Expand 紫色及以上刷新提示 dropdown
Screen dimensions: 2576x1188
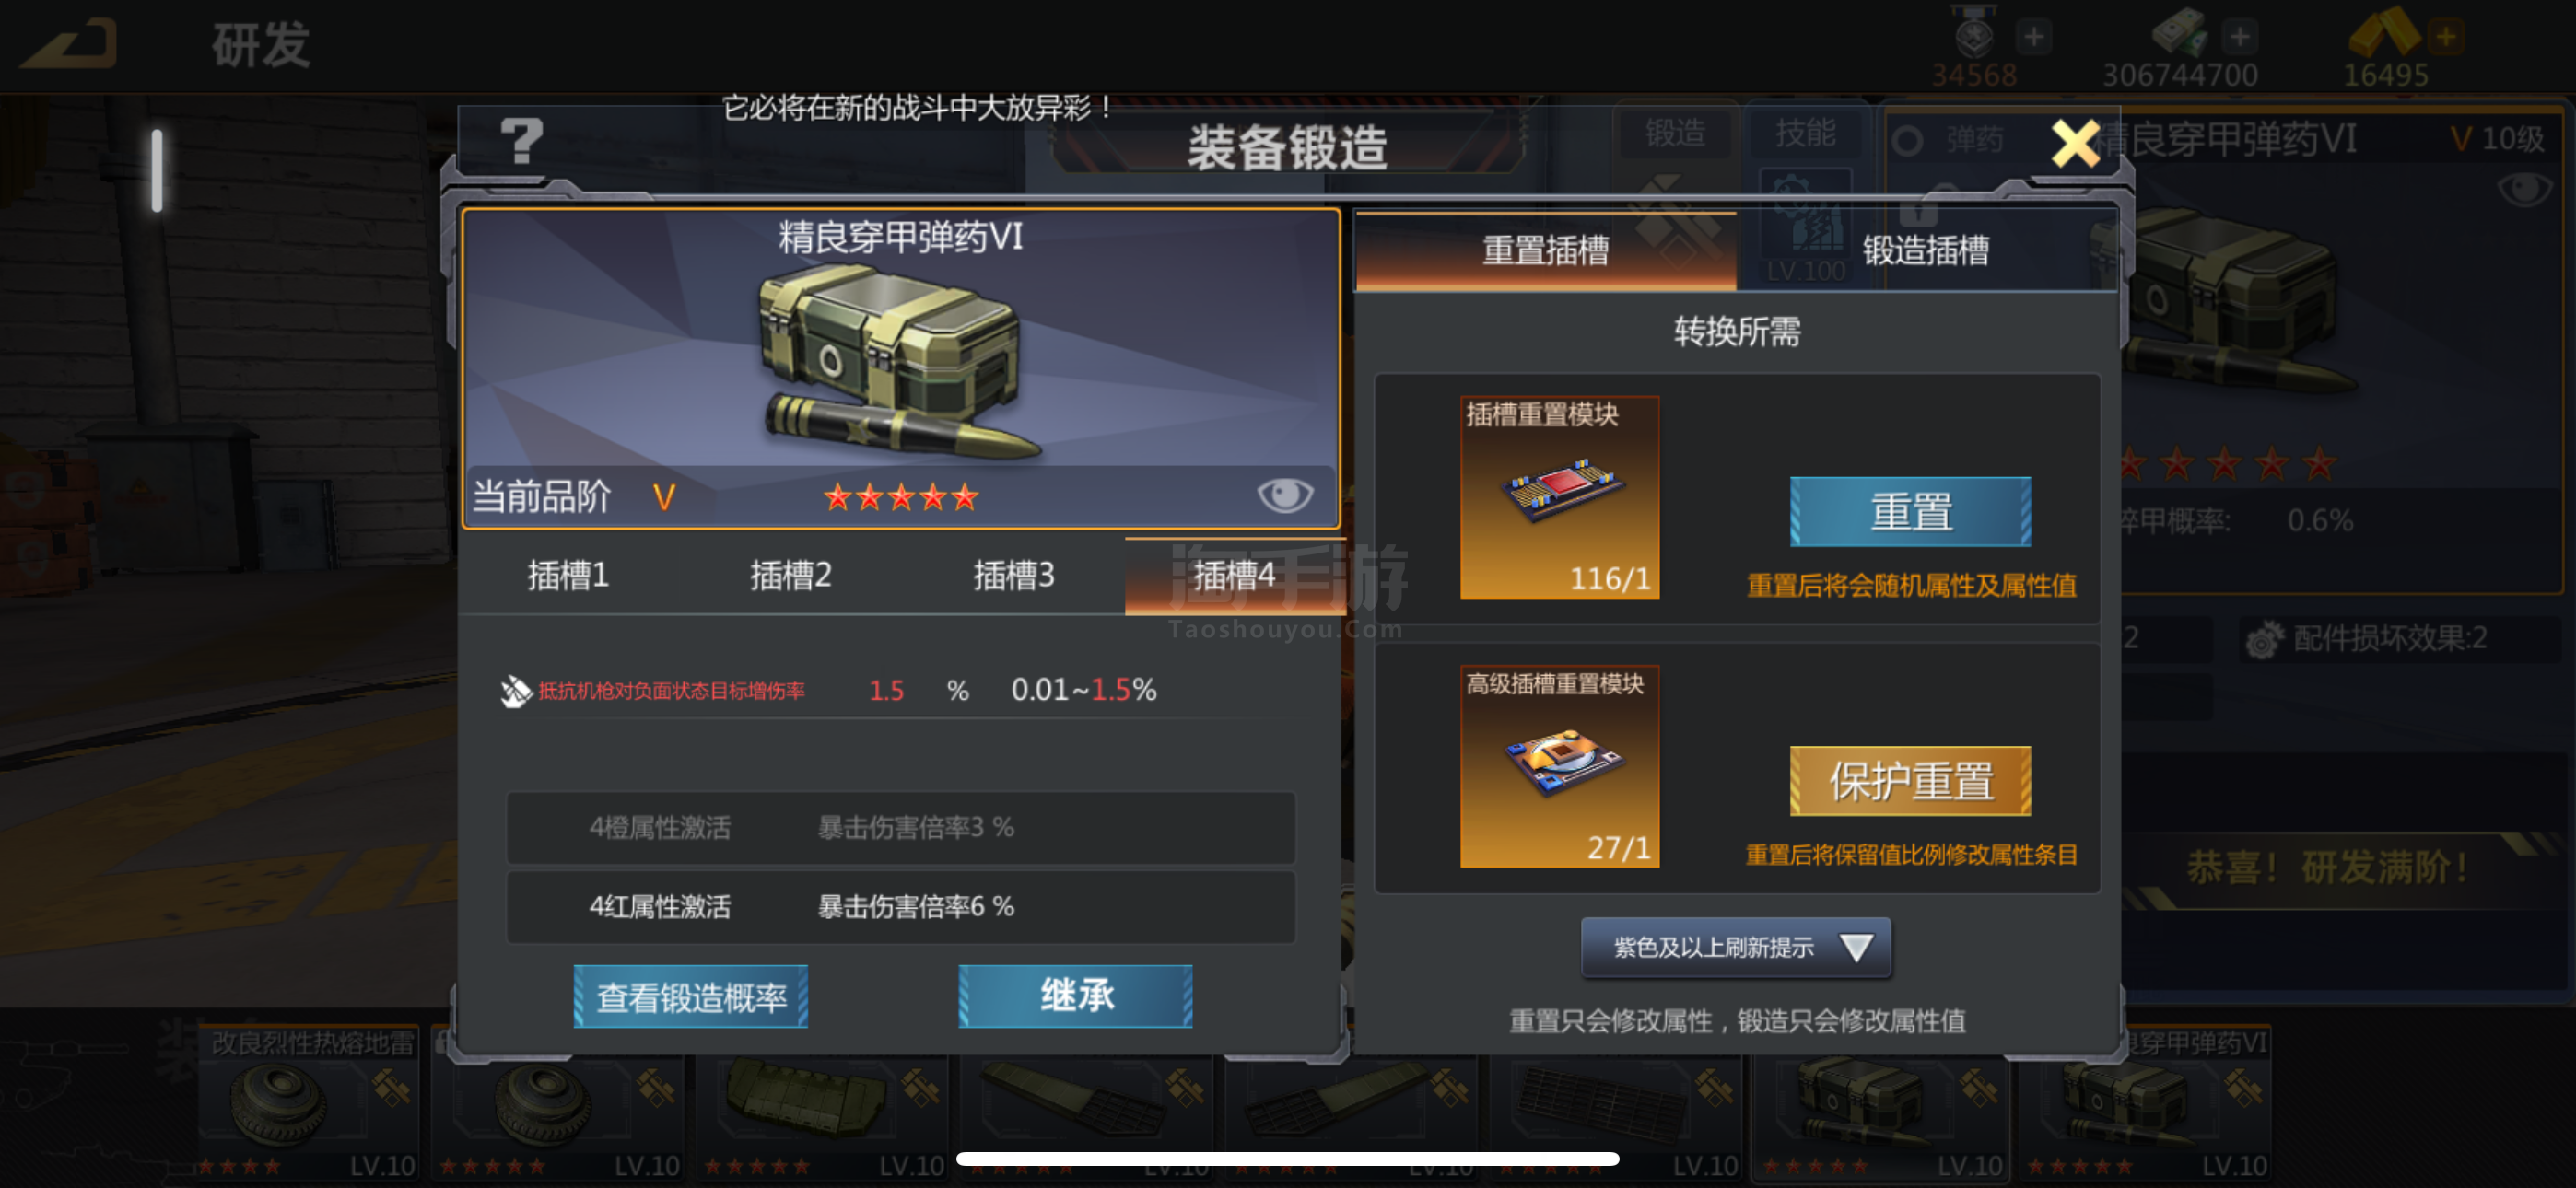1736,947
